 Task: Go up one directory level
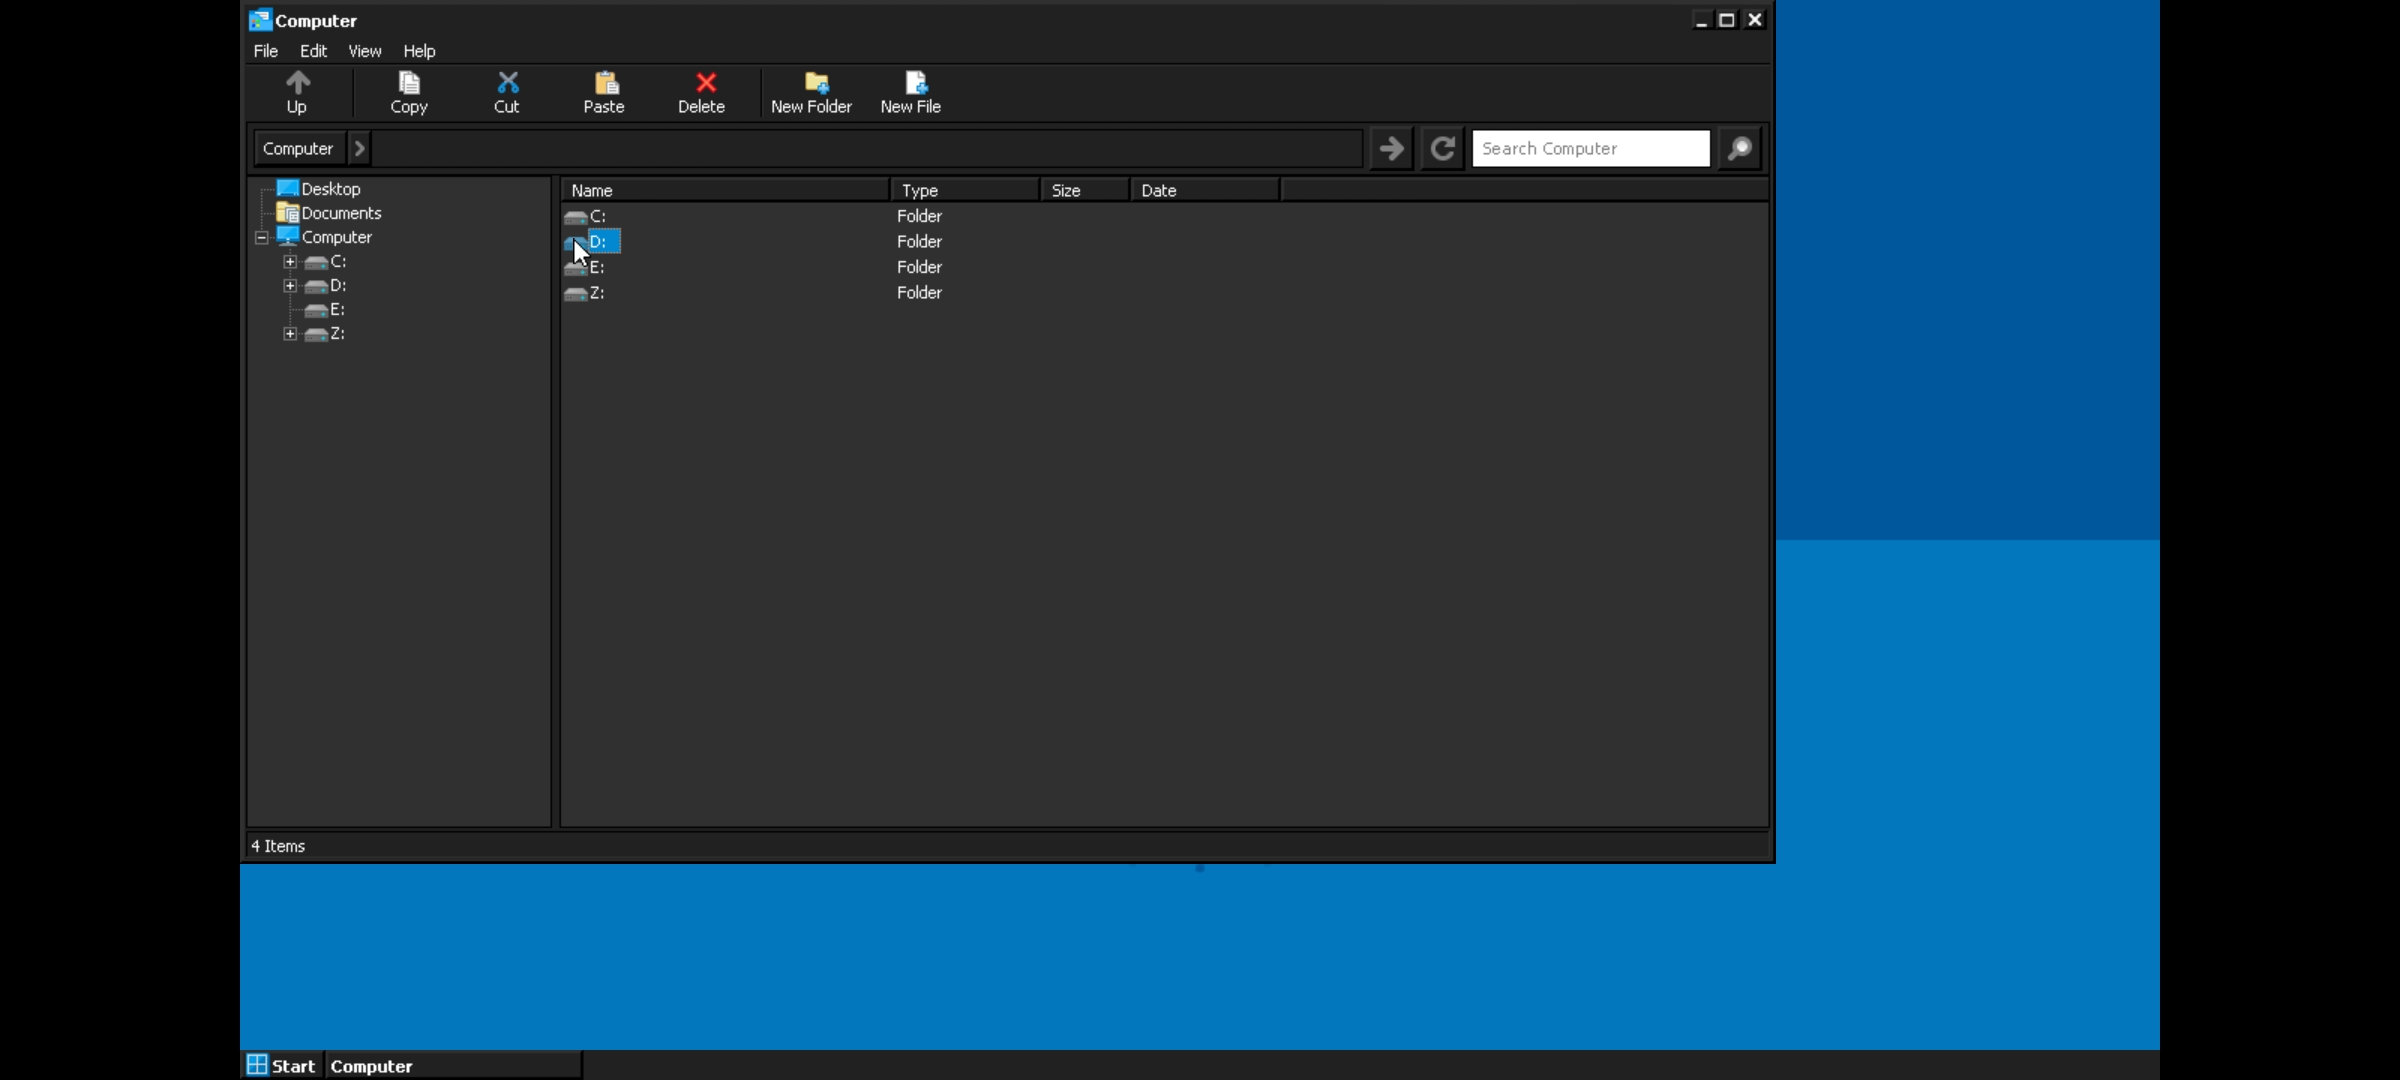(x=297, y=93)
